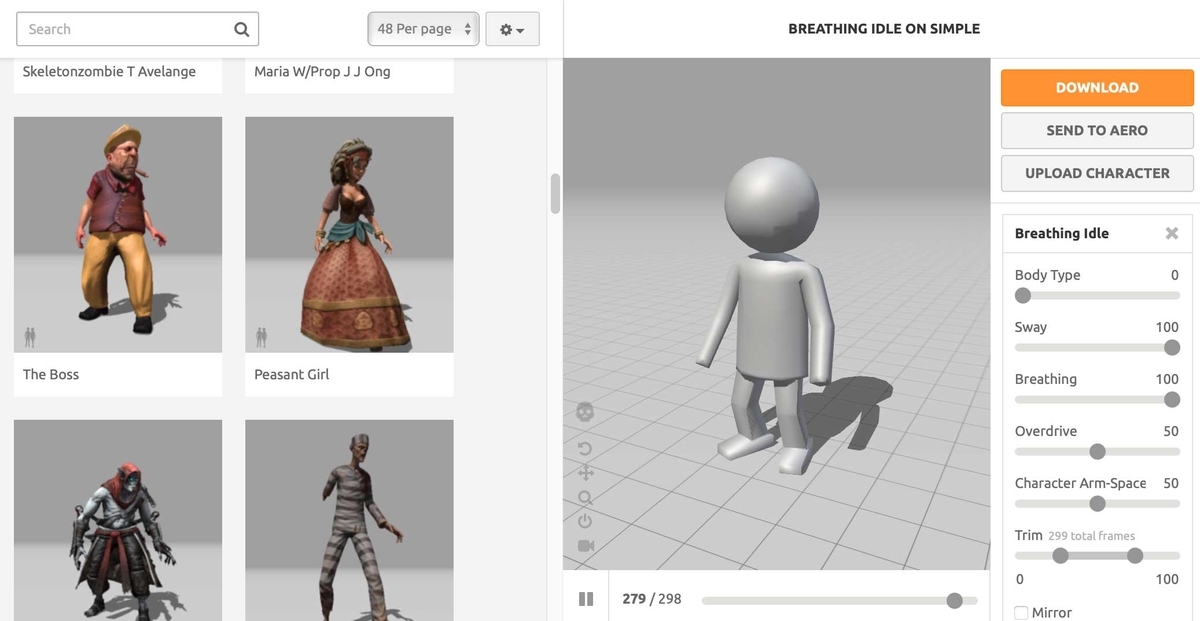Click the power reset icon in viewport
The height and width of the screenshot is (621, 1200).
tap(586, 521)
